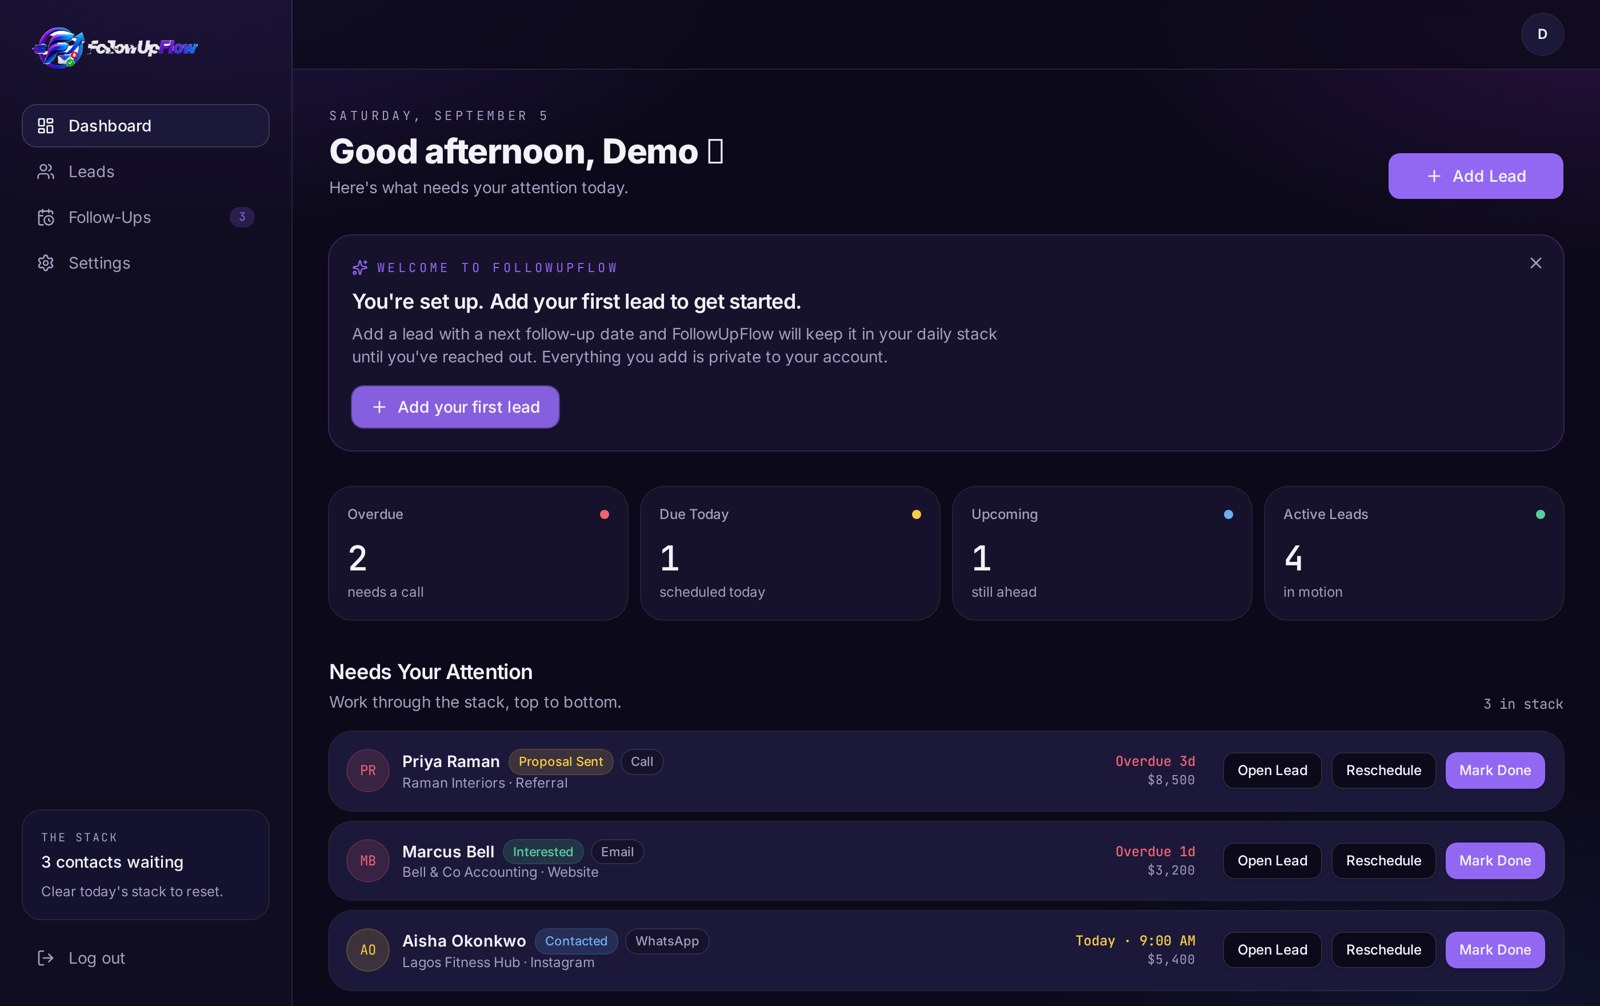Open Lead for Aisha Okonkwo
The height and width of the screenshot is (1006, 1600).
click(1272, 950)
